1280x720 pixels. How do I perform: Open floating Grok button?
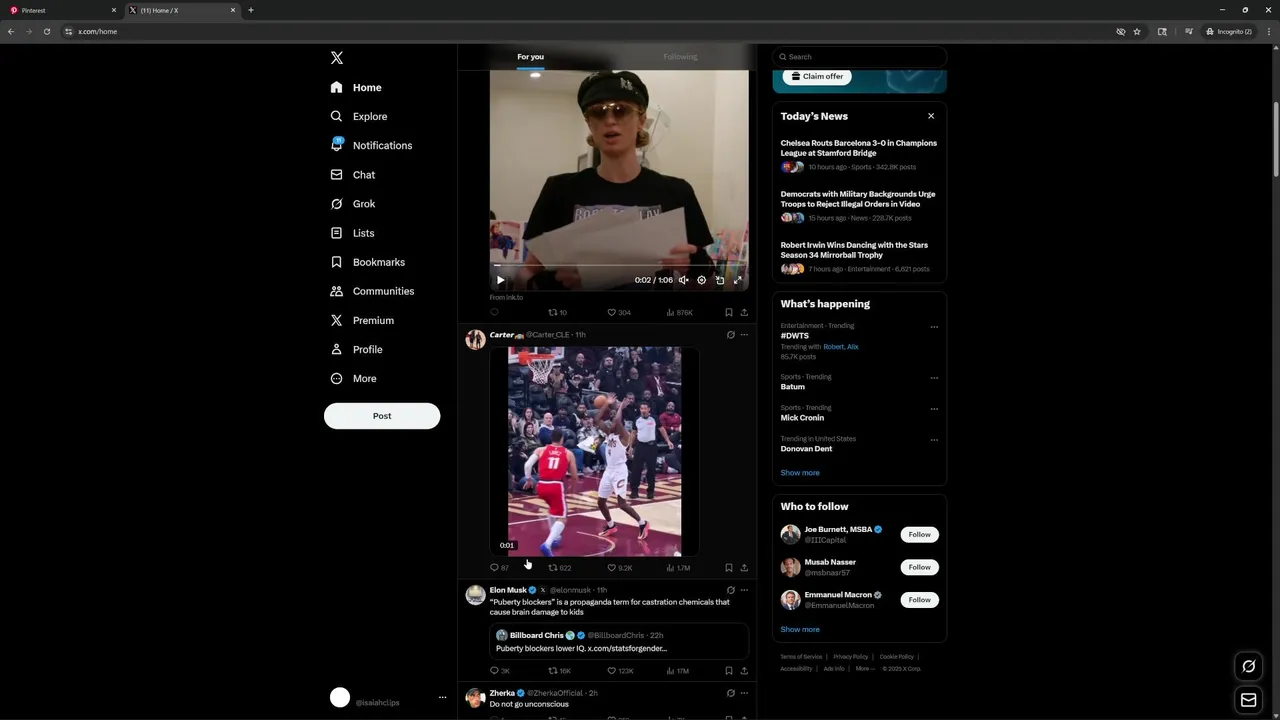pos(1248,666)
